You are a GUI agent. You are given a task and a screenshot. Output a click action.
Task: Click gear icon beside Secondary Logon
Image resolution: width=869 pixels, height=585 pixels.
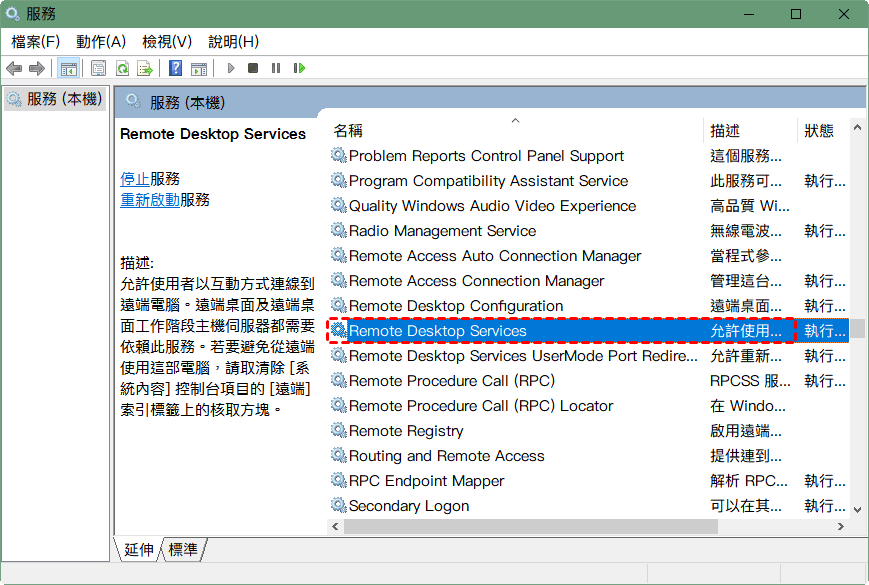click(339, 505)
